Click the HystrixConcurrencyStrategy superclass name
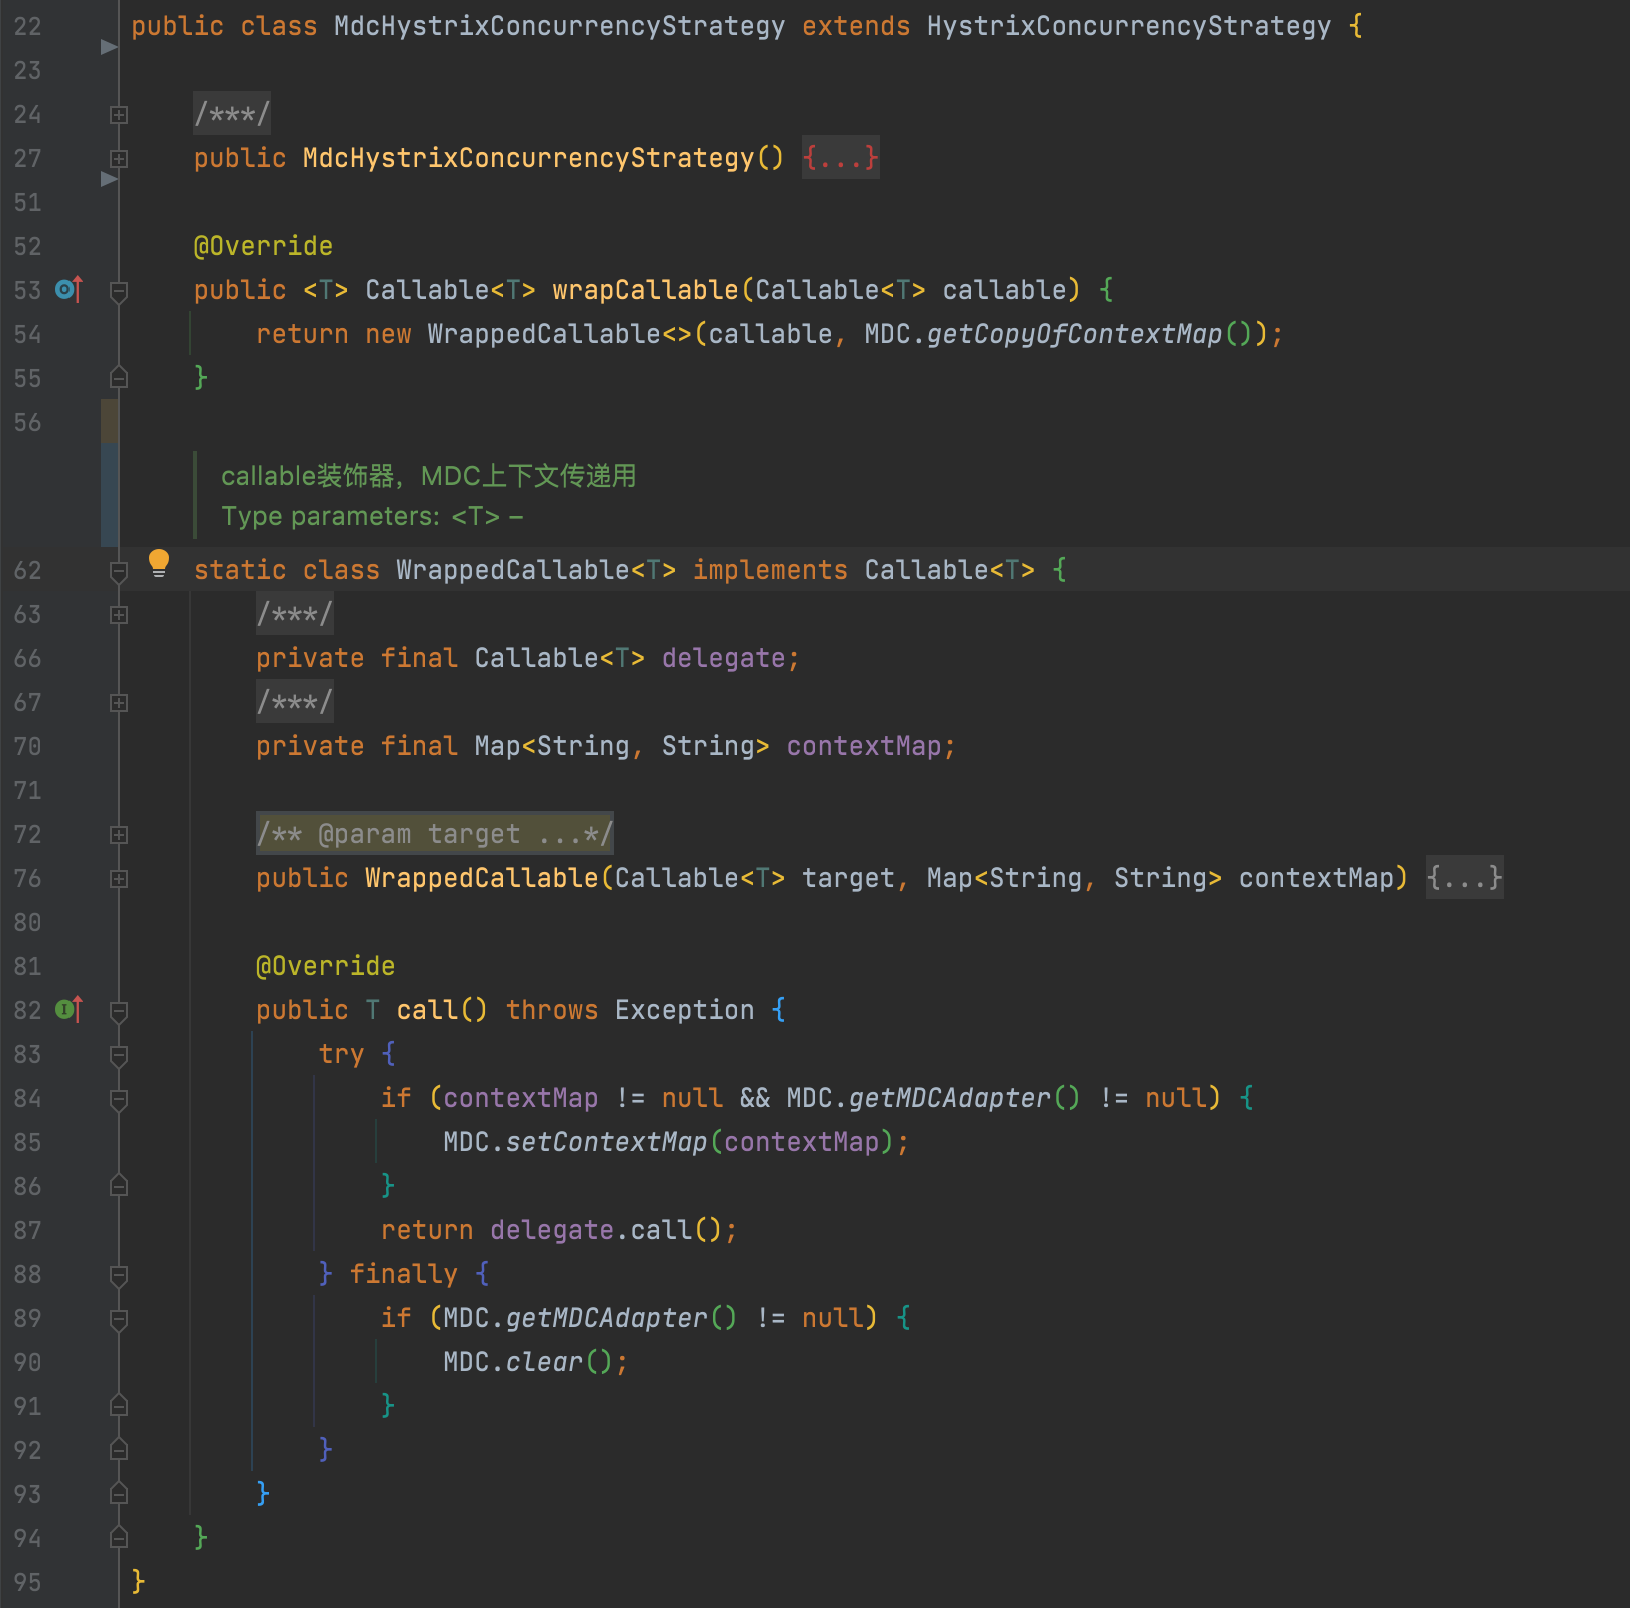1630x1608 pixels. pyautogui.click(x=1129, y=26)
